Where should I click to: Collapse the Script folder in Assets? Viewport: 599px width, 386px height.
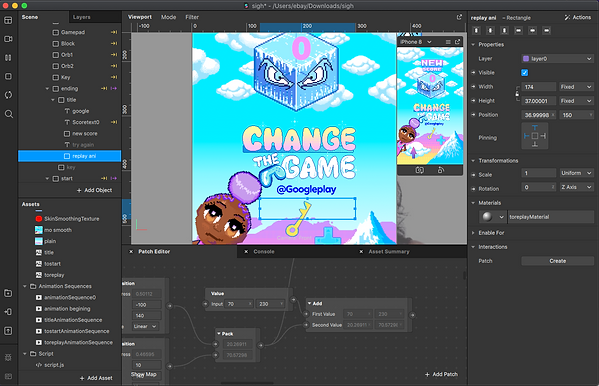pos(25,354)
